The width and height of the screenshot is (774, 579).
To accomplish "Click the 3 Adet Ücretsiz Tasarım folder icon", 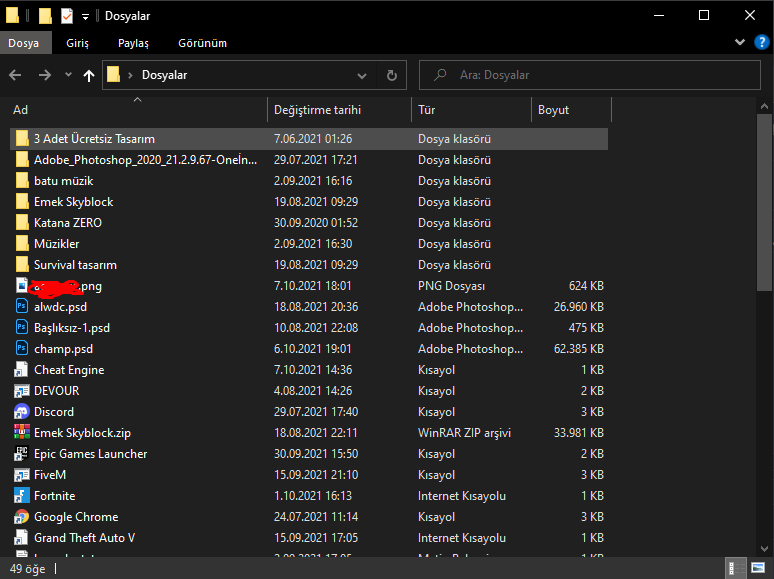I will [x=22, y=139].
